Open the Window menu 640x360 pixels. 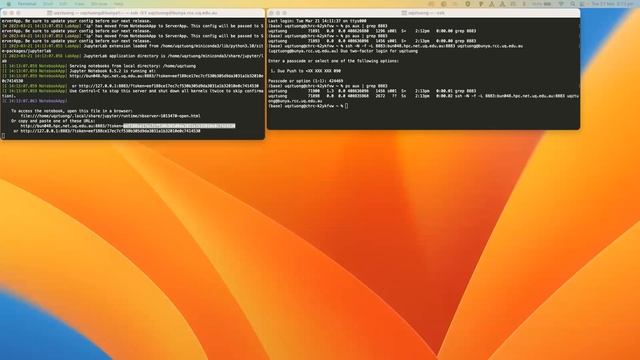click(x=99, y=4)
